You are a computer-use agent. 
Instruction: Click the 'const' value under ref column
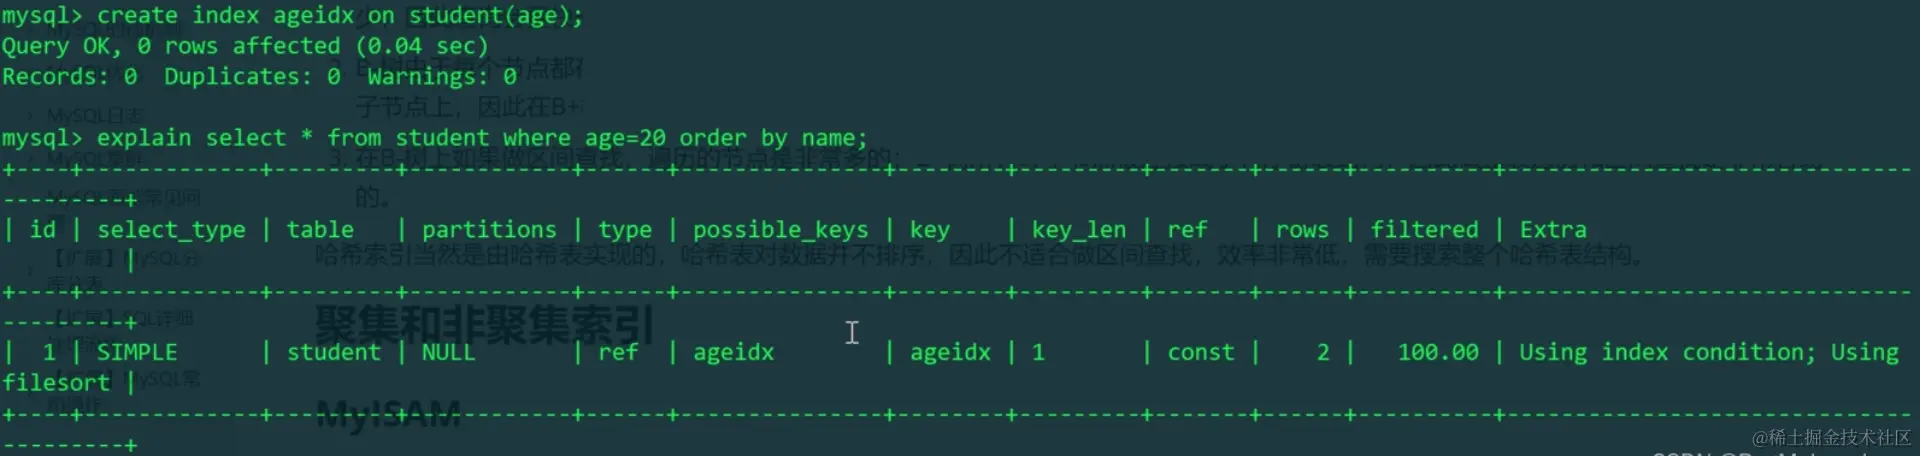click(x=1200, y=352)
